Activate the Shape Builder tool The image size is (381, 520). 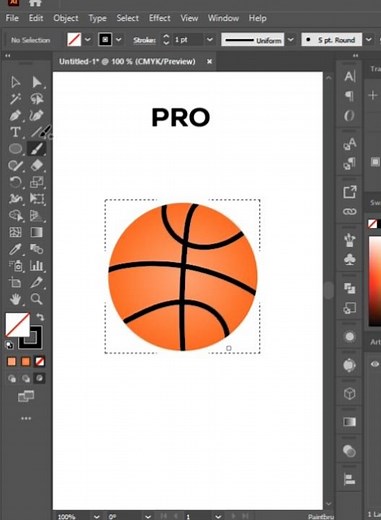click(15, 215)
